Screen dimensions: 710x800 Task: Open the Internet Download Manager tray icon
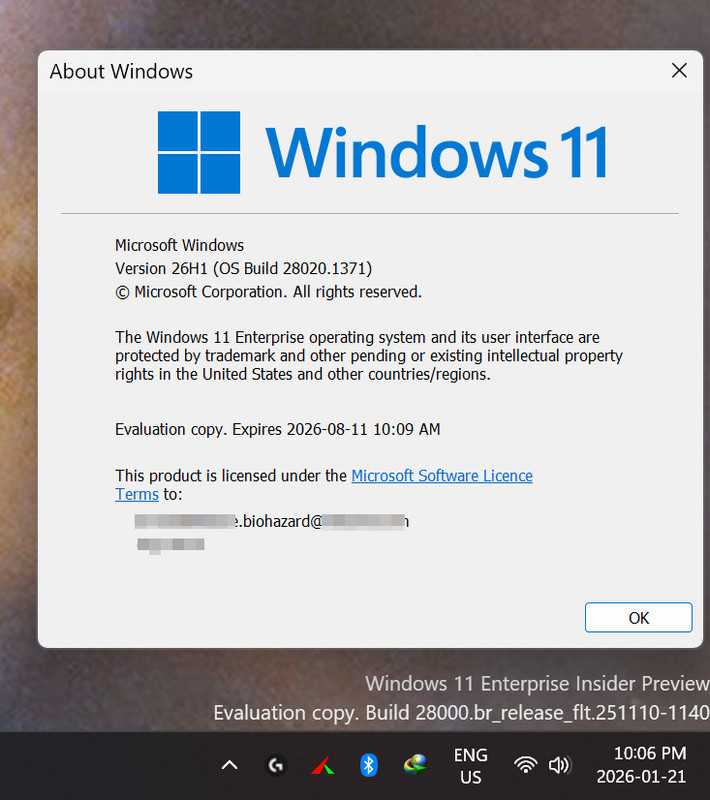tap(415, 765)
